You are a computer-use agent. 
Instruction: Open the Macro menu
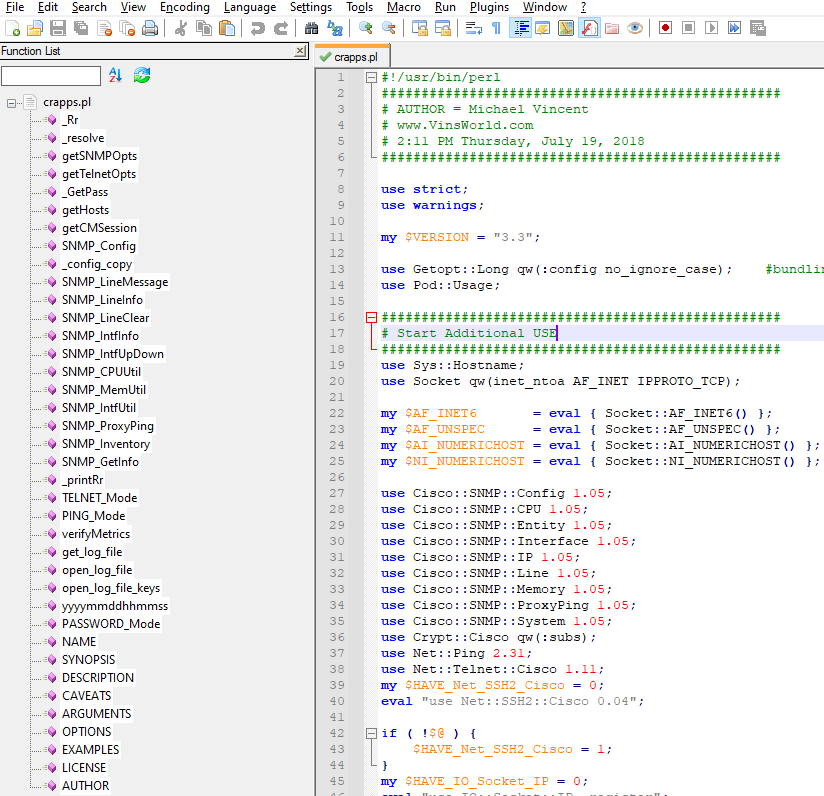[x=404, y=7]
